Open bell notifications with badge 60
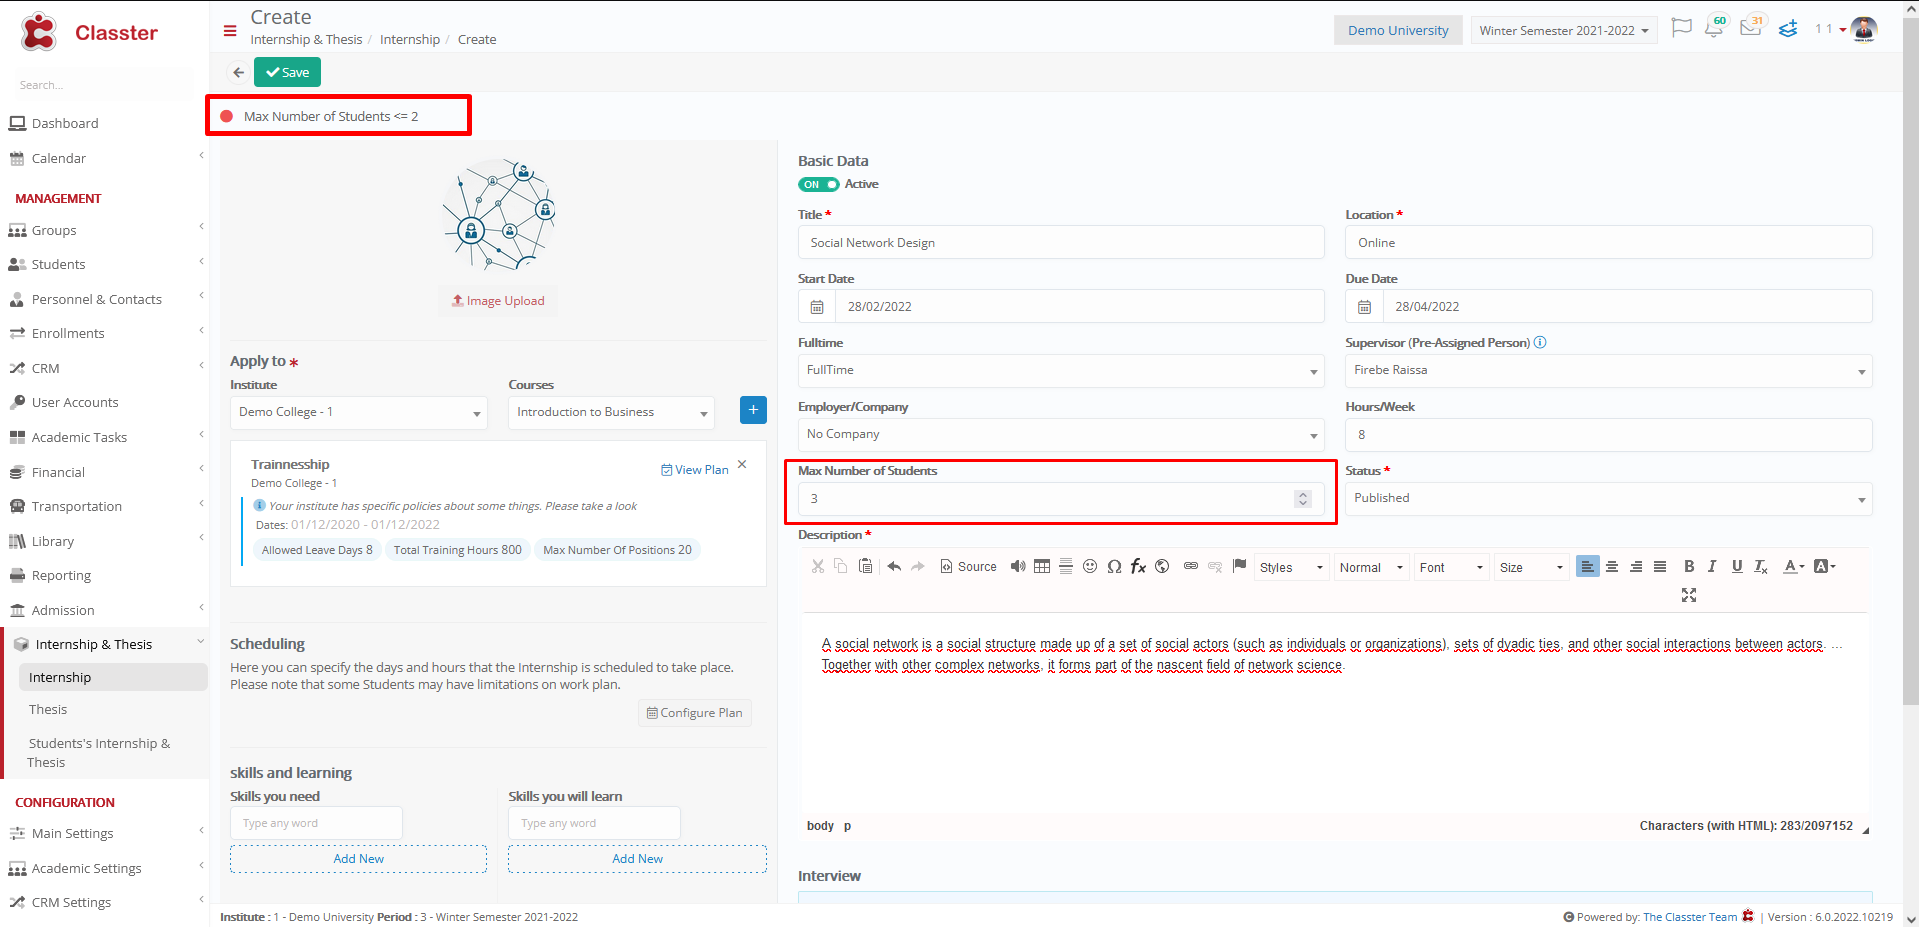 pos(1715,27)
